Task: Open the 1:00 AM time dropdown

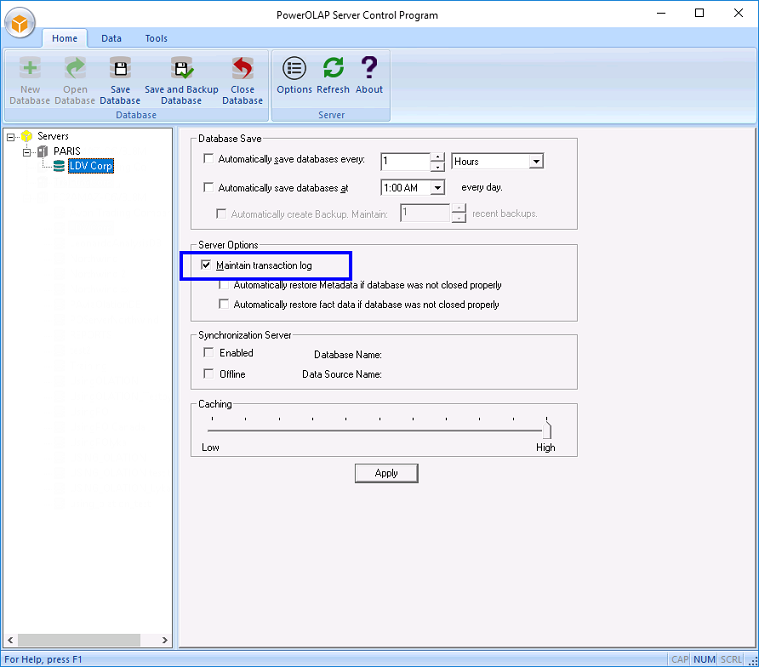Action: click(x=437, y=188)
